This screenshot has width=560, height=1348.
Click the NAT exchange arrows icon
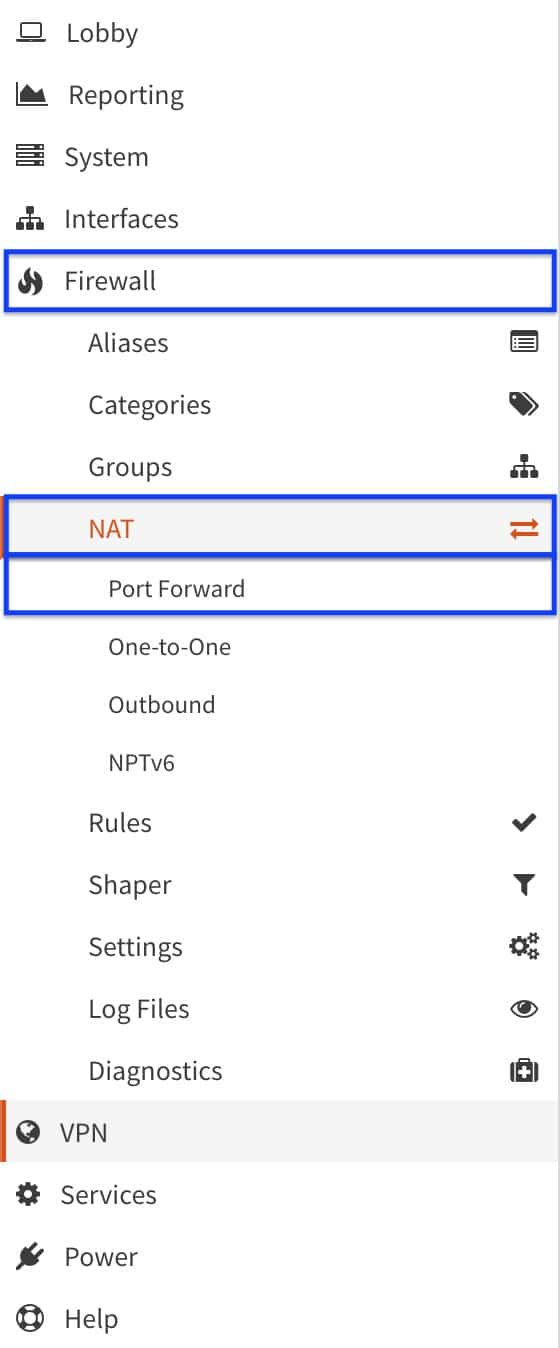coord(524,529)
